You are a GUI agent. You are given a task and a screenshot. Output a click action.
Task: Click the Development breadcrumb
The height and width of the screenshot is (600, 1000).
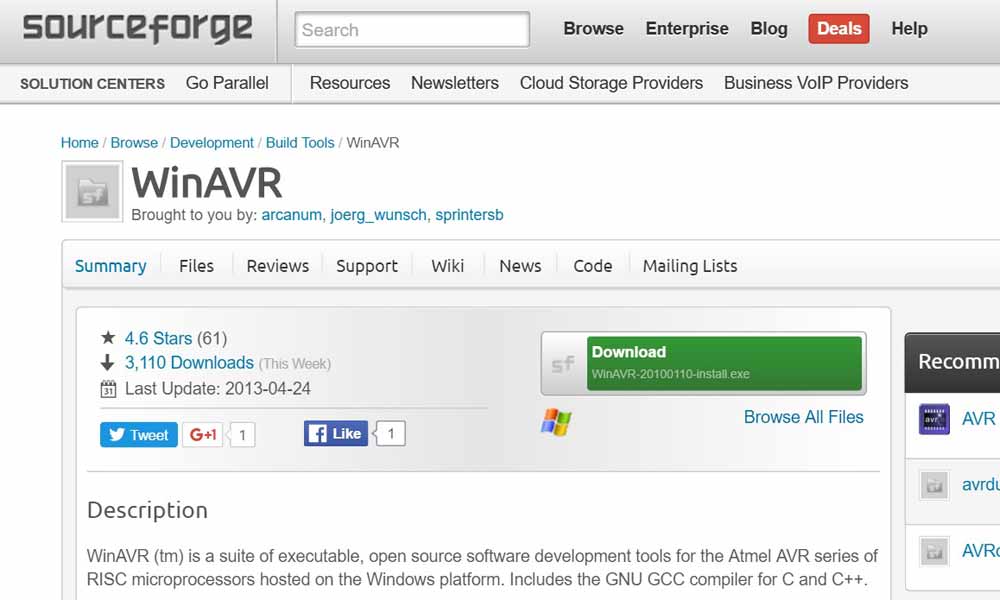212,143
